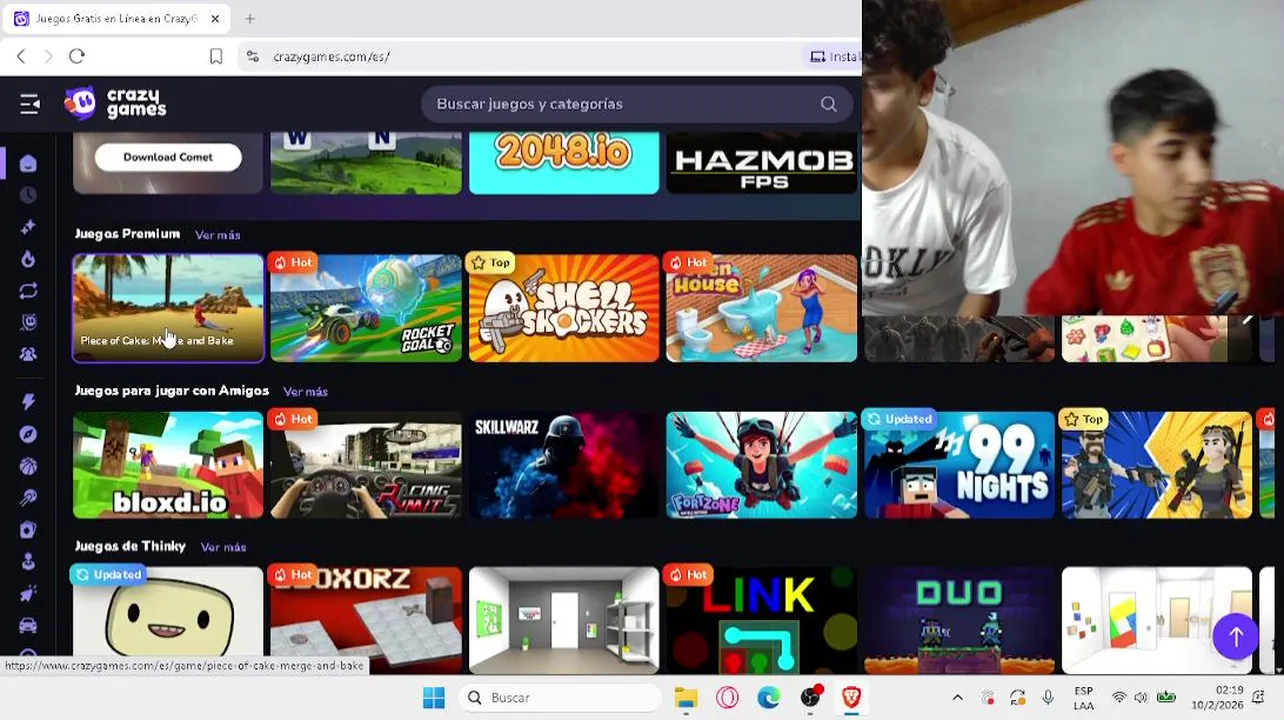Open the volume speaker tray icon

pyautogui.click(x=1141, y=698)
